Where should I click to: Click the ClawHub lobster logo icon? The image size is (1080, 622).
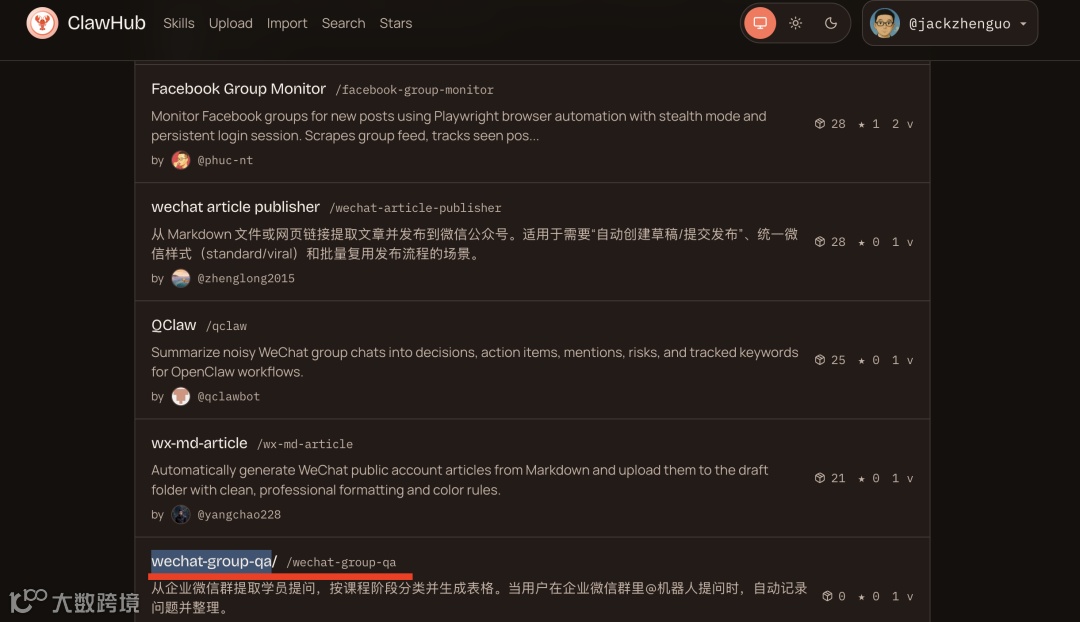coord(42,23)
